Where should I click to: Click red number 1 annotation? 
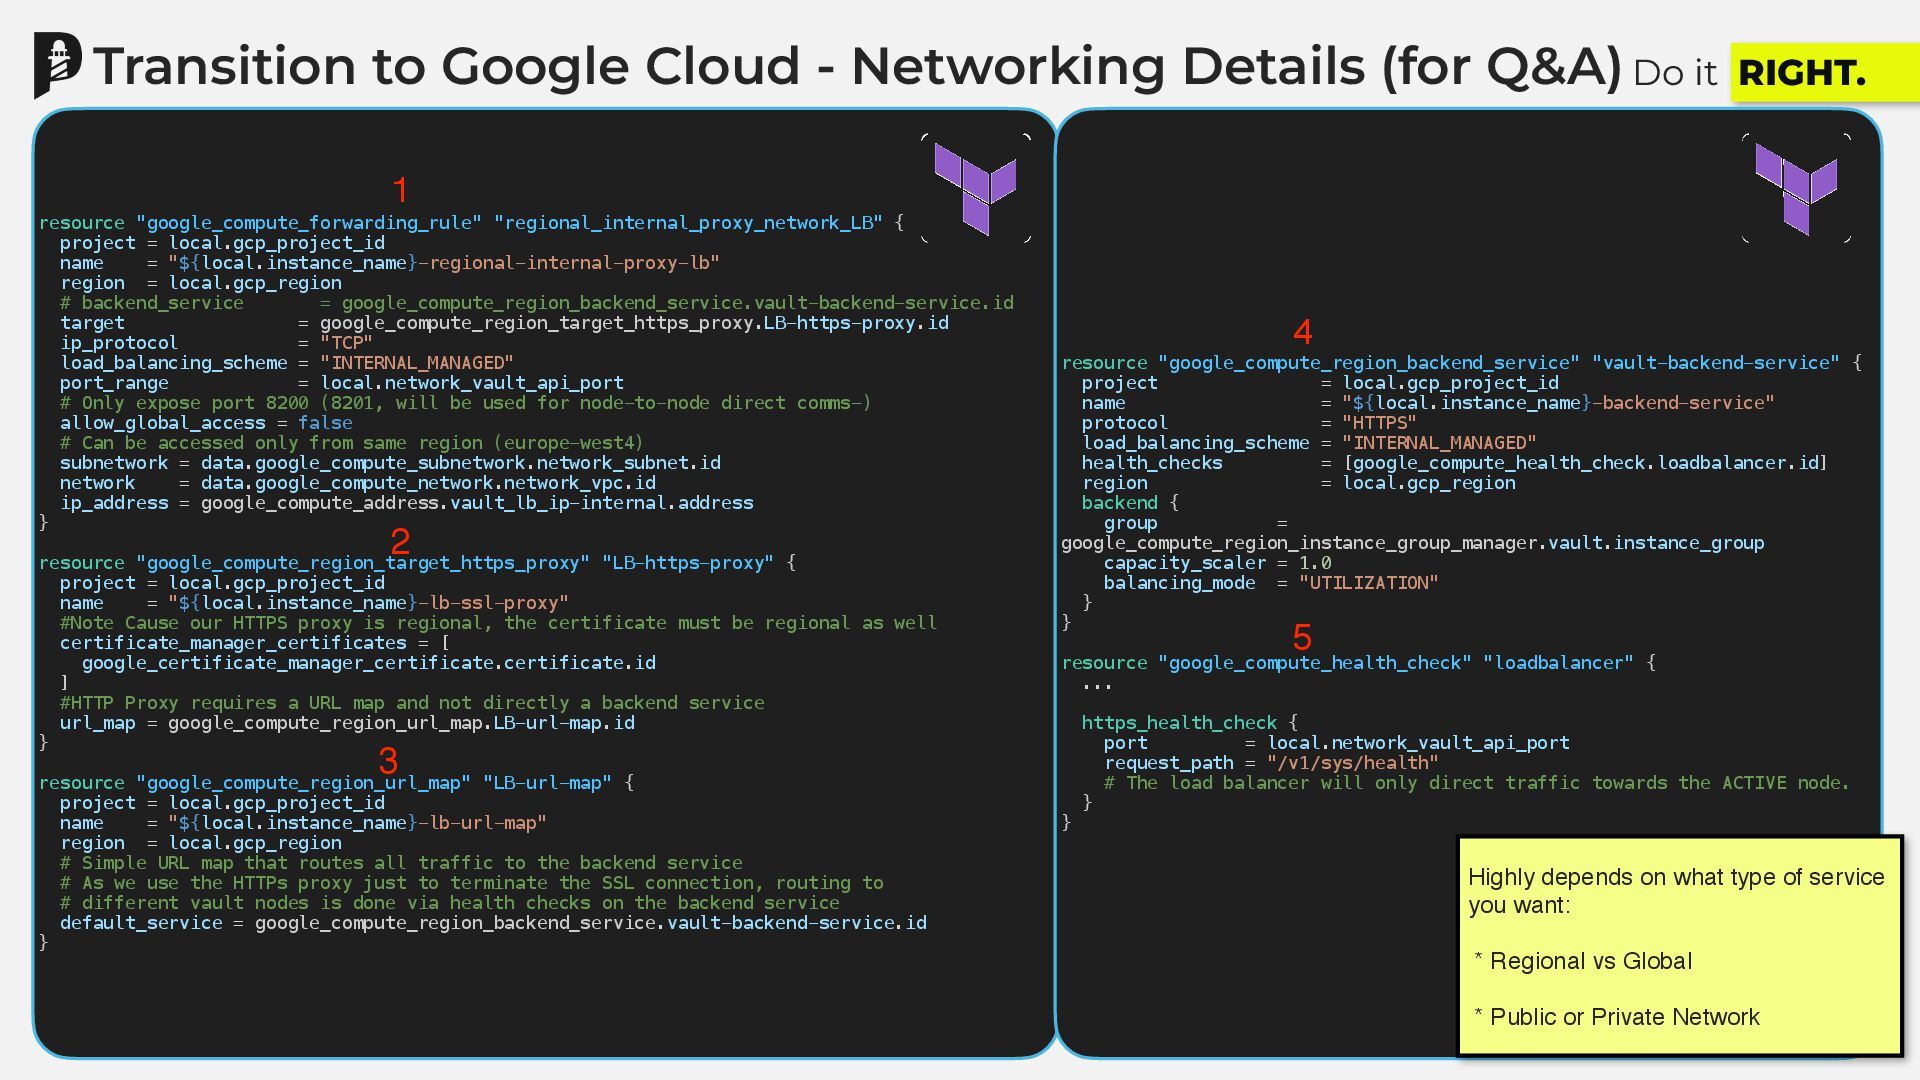point(401,190)
